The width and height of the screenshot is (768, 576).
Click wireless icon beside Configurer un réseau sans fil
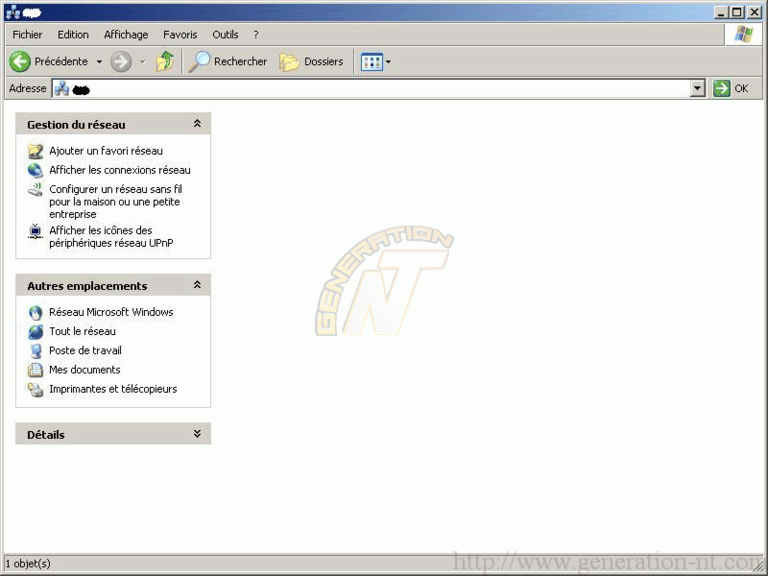tap(35, 190)
